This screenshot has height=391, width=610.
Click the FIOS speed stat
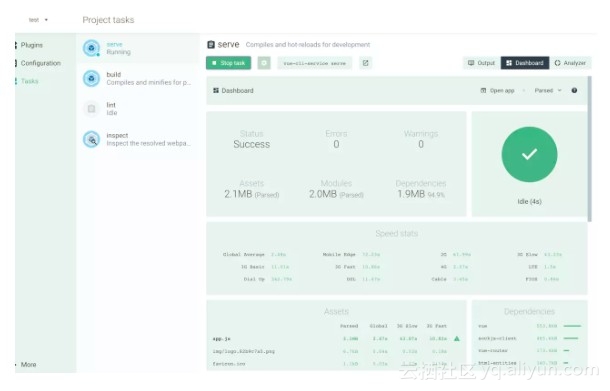pyautogui.click(x=542, y=279)
